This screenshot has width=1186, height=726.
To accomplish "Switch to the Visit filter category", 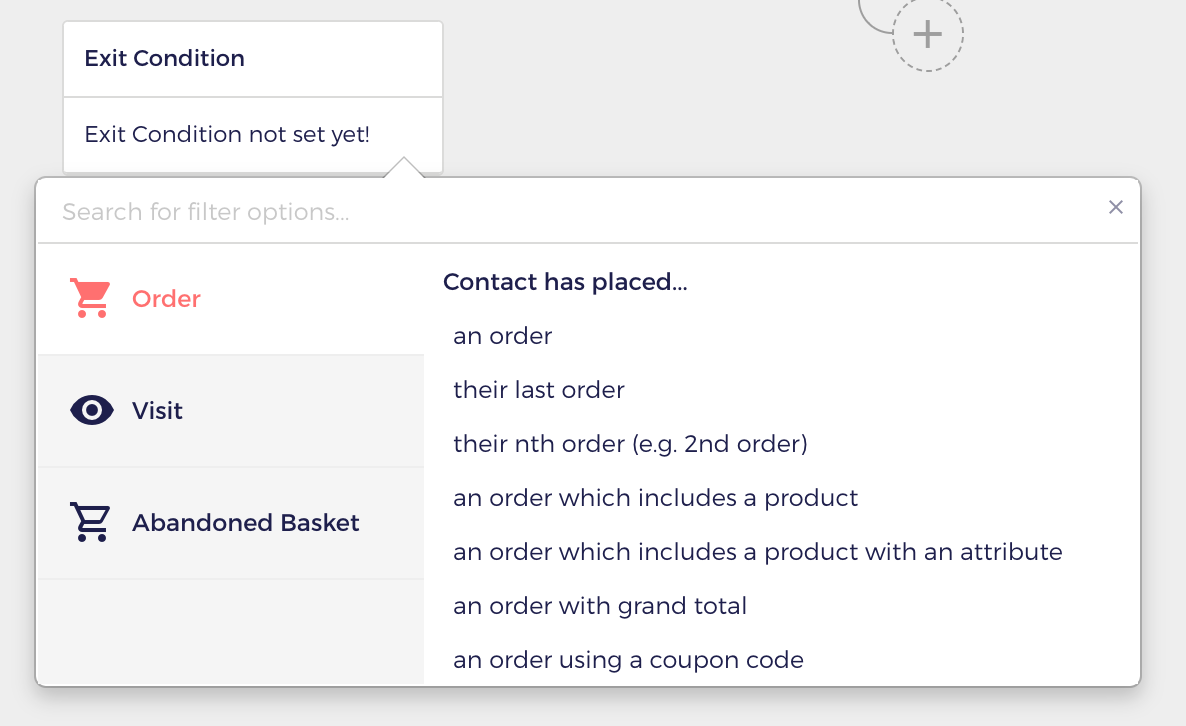I will (x=231, y=411).
